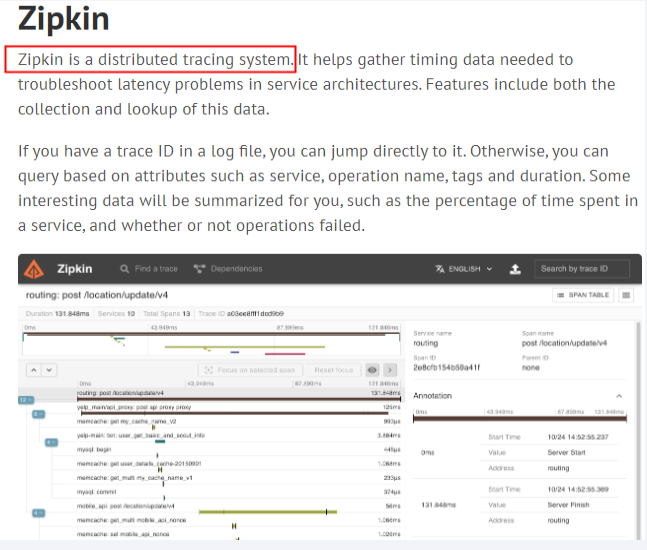This screenshot has width=647, height=550.
Task: Click the Services 10 label
Action: (x=116, y=314)
